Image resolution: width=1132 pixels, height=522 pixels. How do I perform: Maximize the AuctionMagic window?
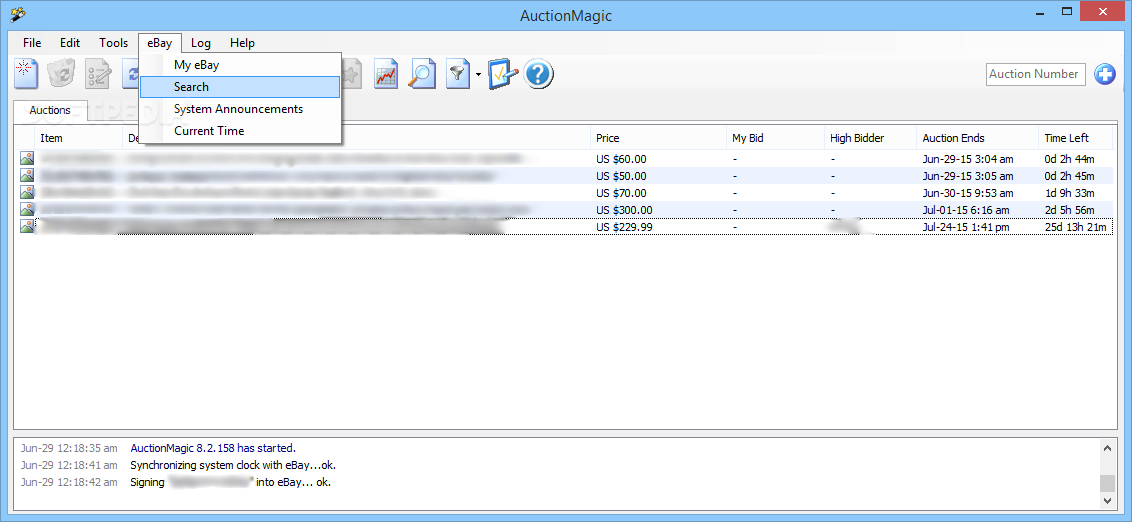tap(1066, 12)
